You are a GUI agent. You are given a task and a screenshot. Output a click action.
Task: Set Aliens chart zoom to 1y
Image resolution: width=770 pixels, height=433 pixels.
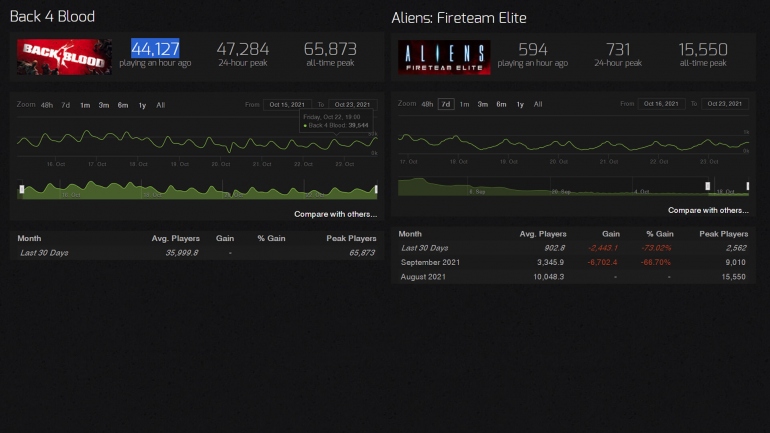[520, 104]
